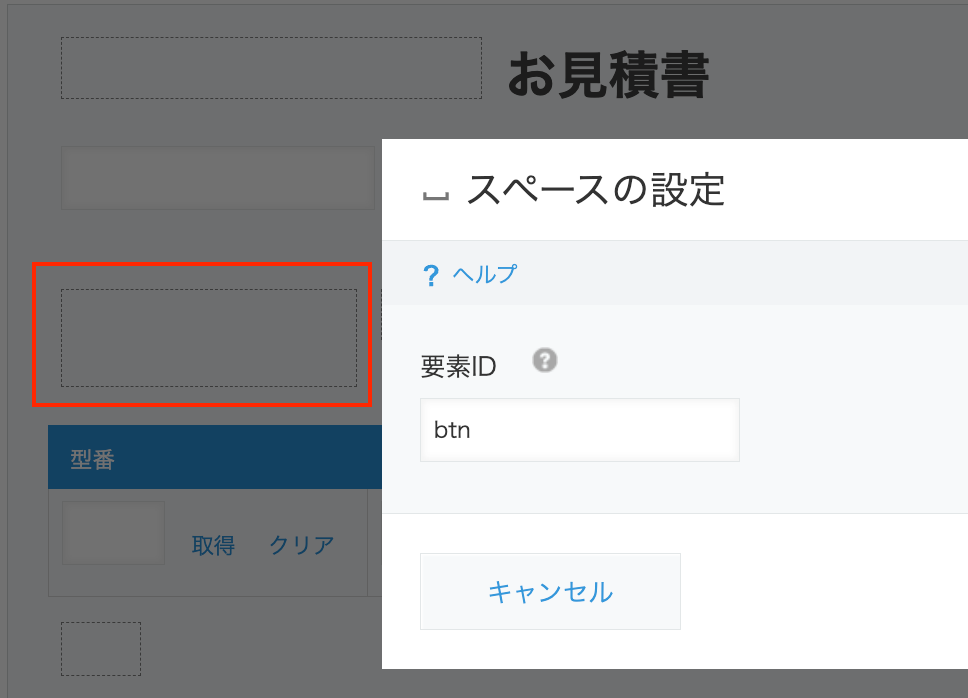Click the クリア link in the table
The image size is (968, 698).
[x=302, y=545]
